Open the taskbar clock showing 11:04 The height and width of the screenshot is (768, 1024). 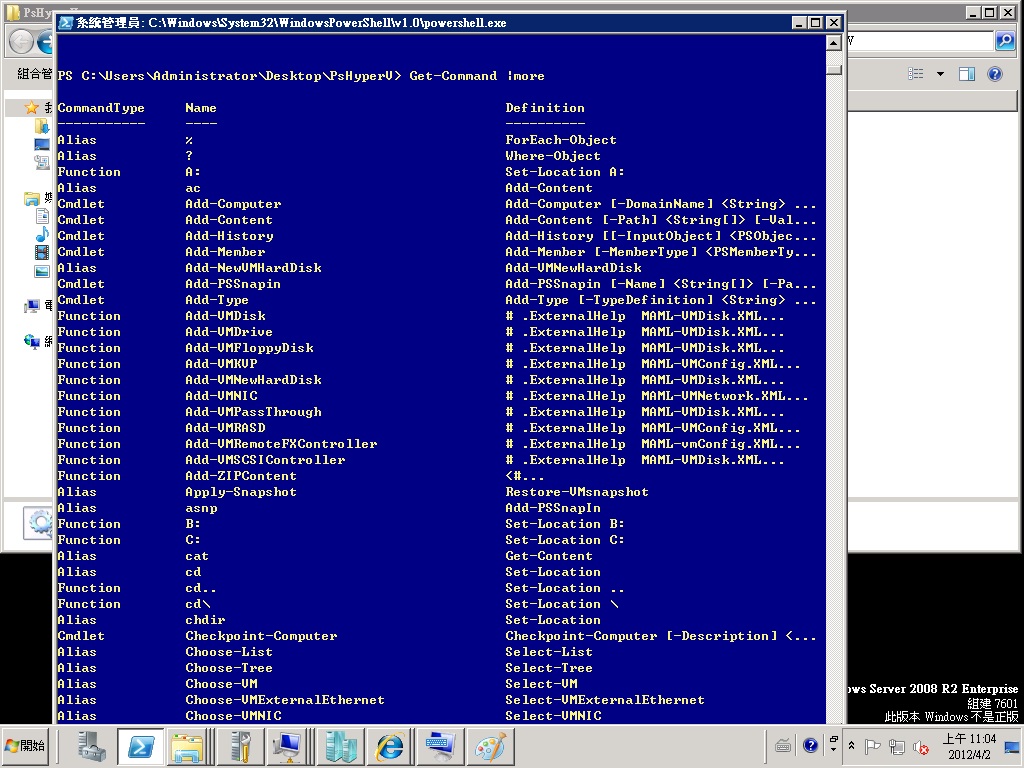coord(967,746)
